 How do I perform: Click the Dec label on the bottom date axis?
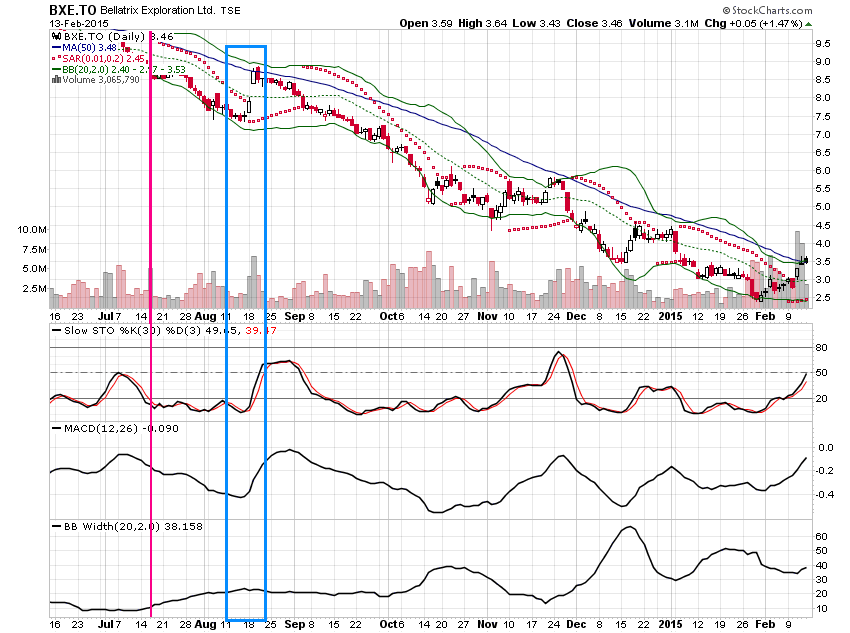click(576, 624)
